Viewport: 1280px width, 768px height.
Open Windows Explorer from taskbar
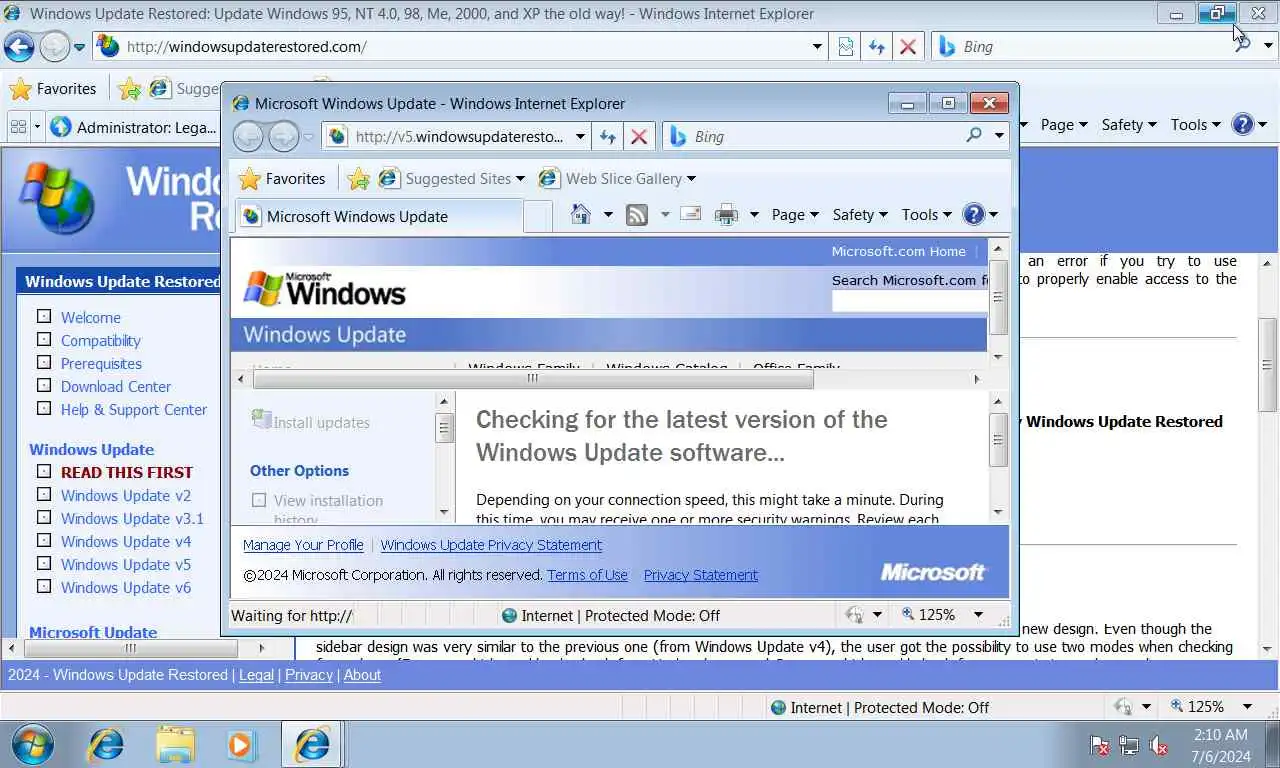point(174,745)
